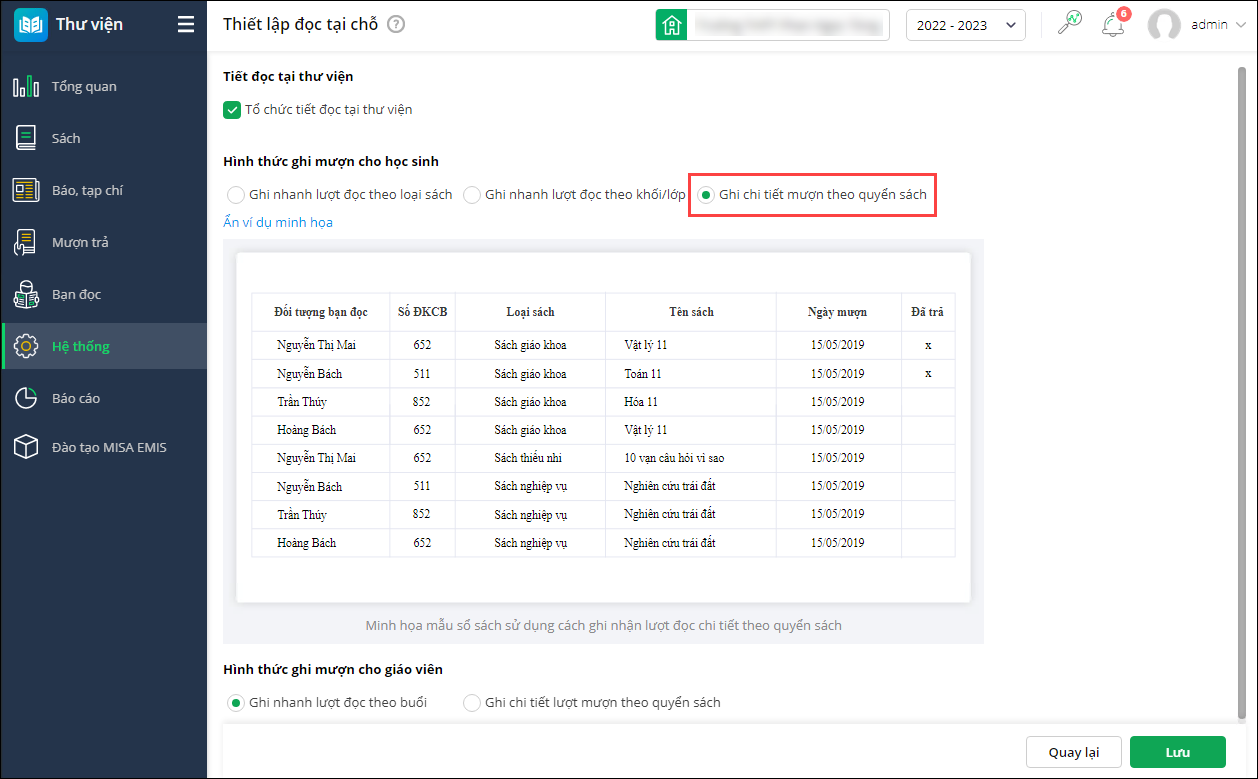1258x779 pixels.
Task: Open the 2022 - 2023 school year dropdown
Action: coord(965,25)
